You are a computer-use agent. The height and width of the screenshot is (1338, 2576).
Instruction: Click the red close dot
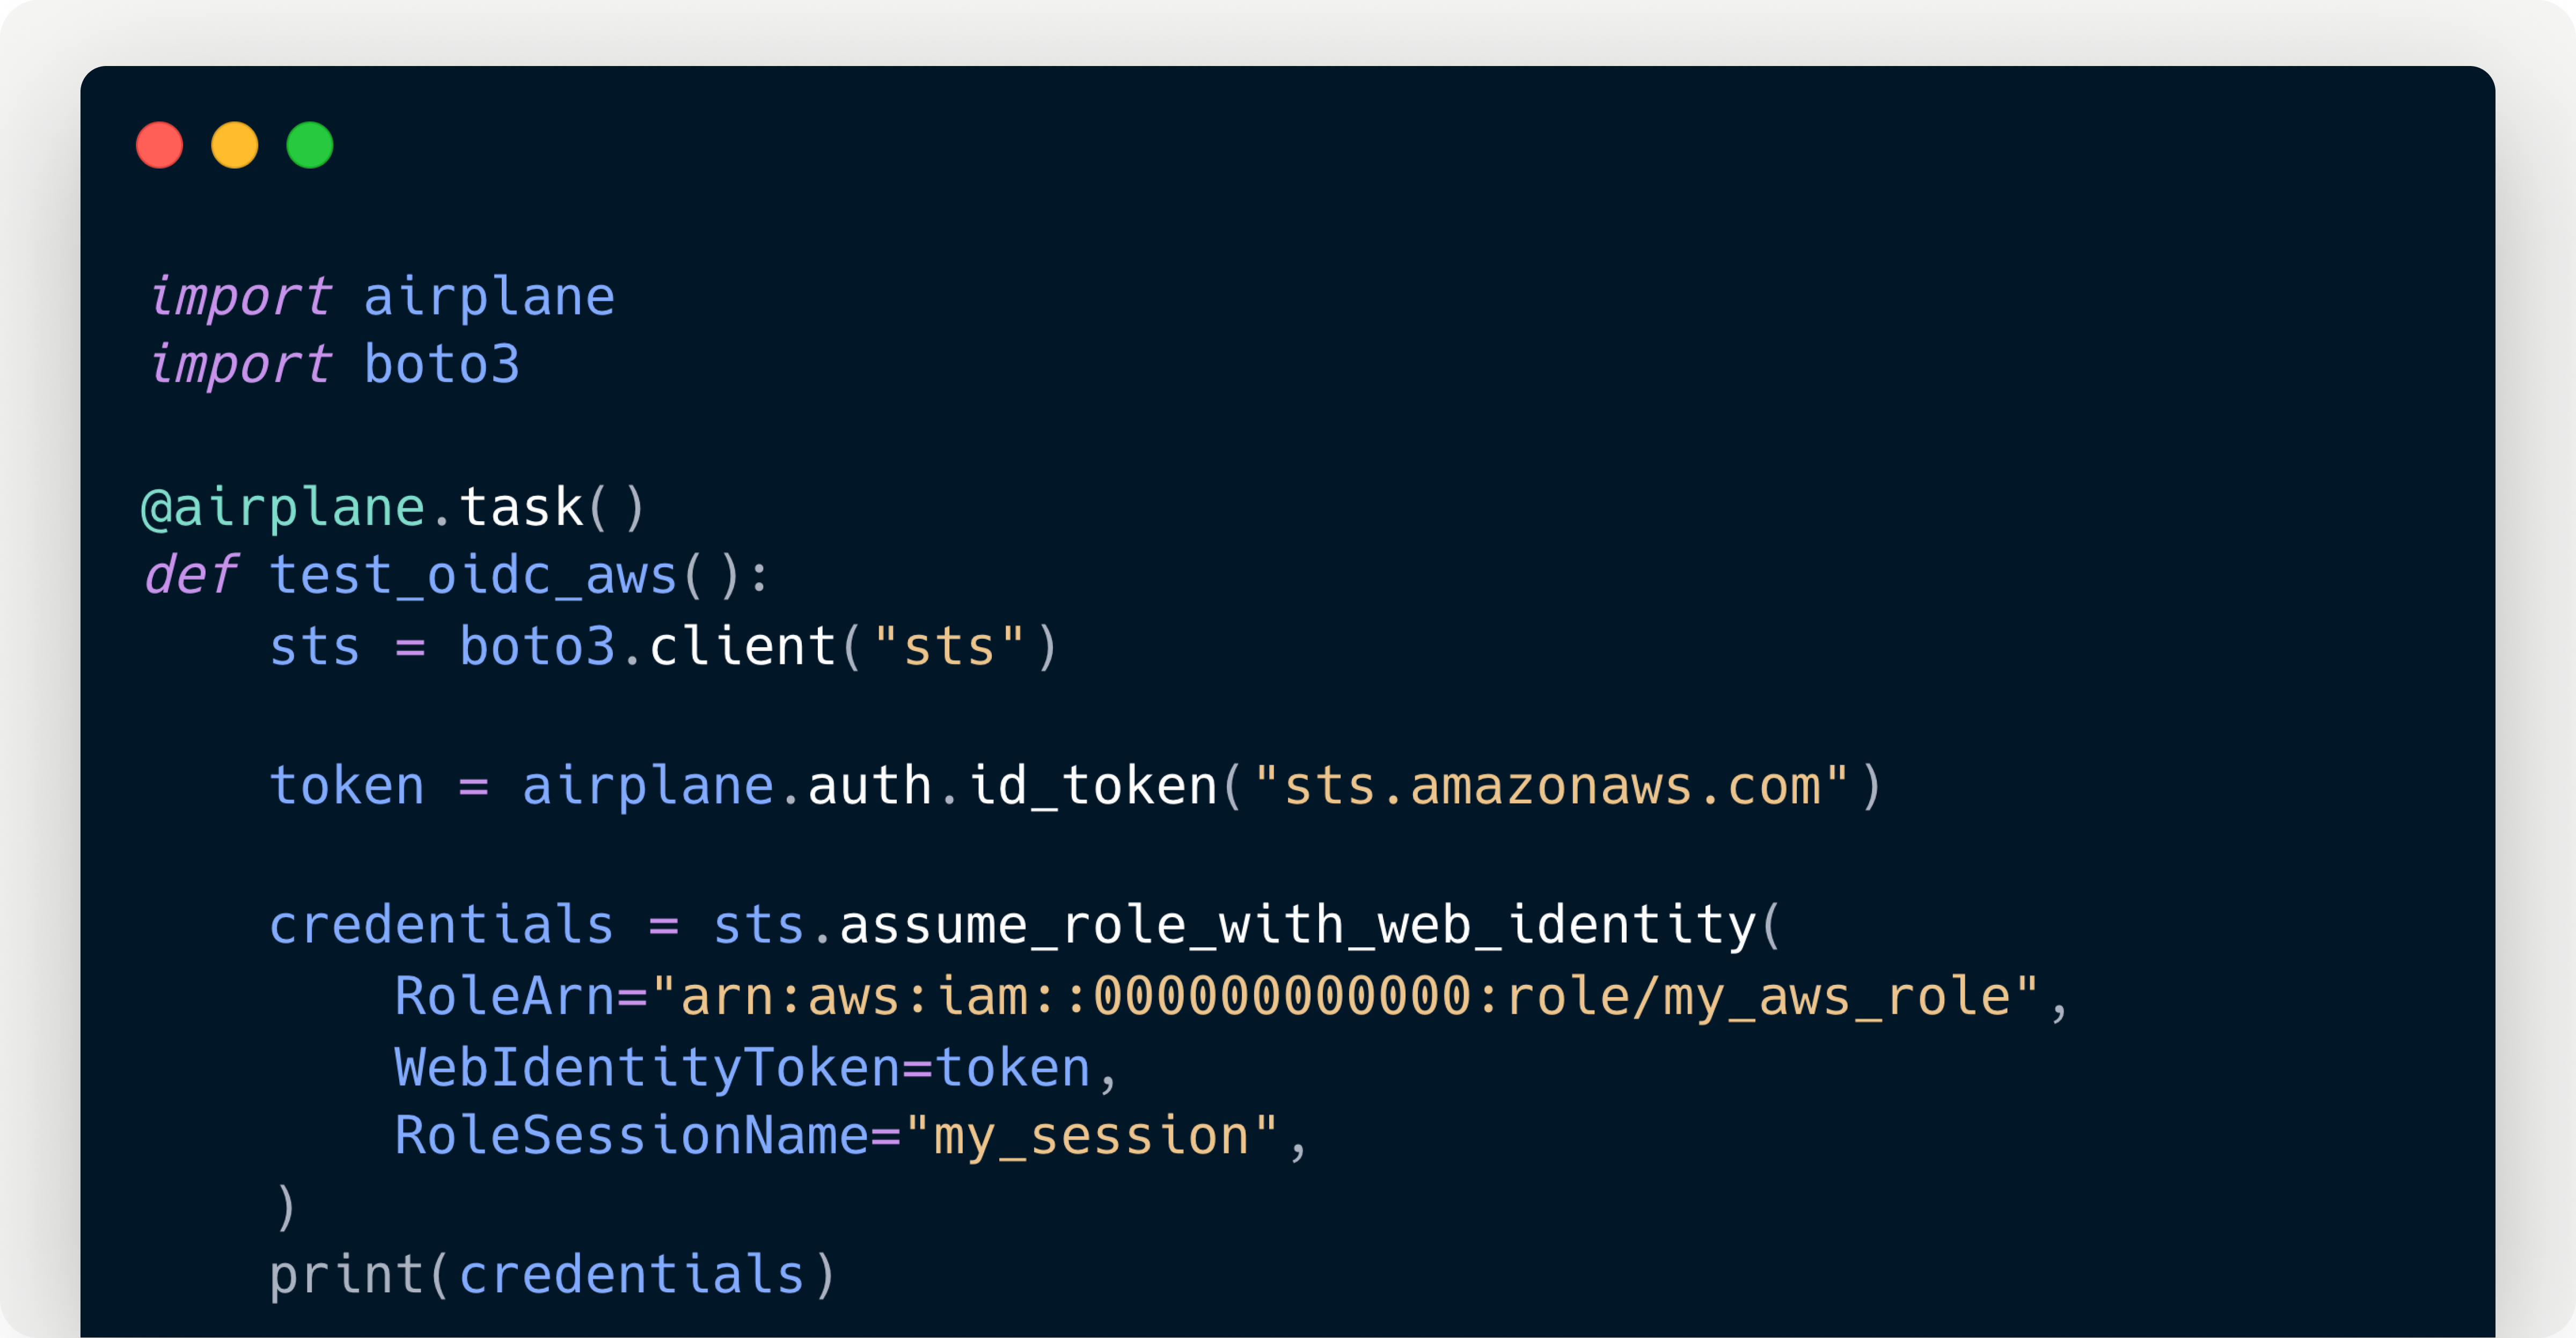coord(159,145)
